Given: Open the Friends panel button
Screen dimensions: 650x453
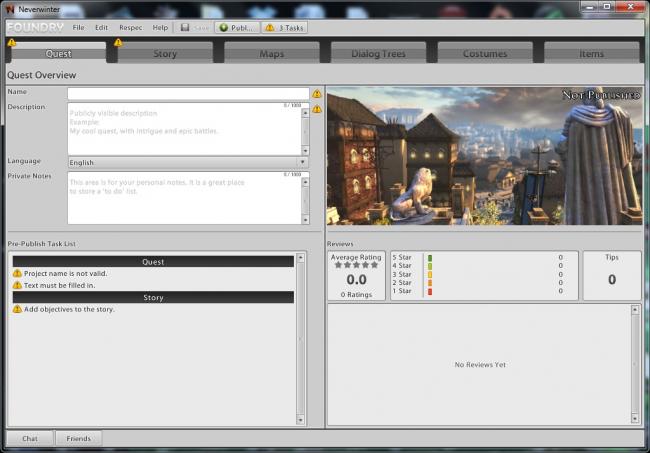Looking at the screenshot, I should (78, 438).
